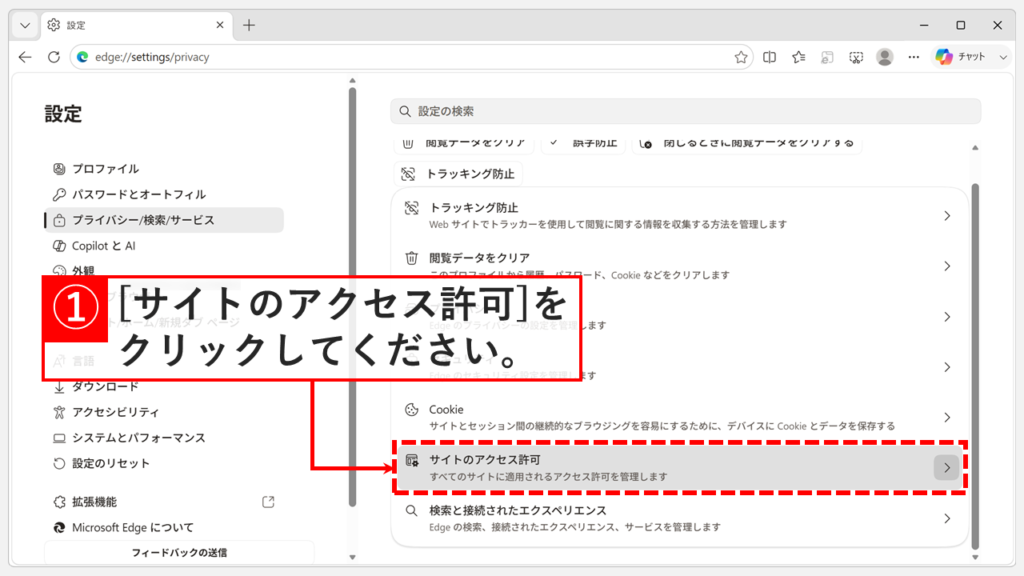Image resolution: width=1024 pixels, height=576 pixels.
Task: Open 検索と接続されたエクスペリエンス row
Action: pos(679,518)
